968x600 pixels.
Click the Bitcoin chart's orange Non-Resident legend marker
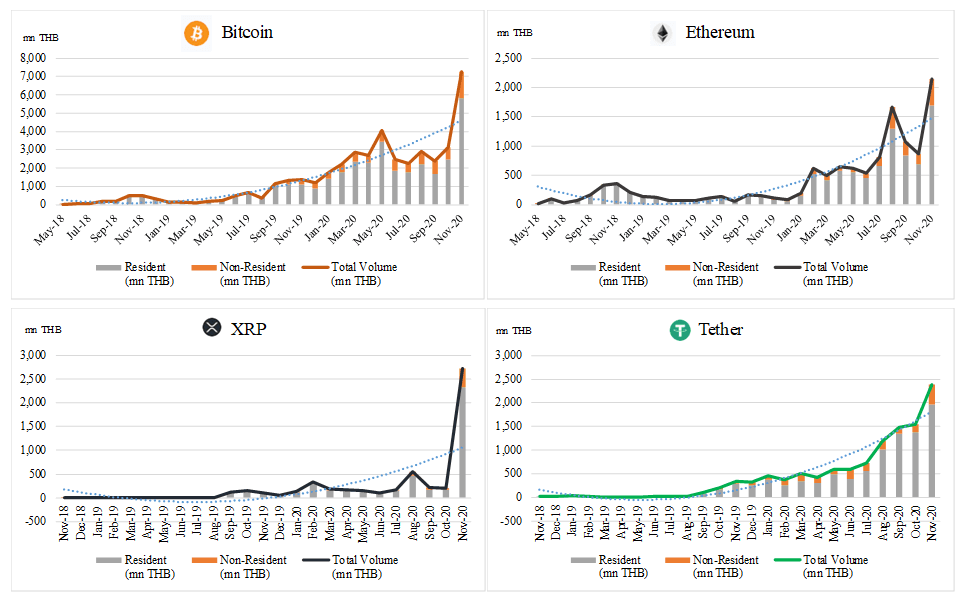[x=204, y=267]
